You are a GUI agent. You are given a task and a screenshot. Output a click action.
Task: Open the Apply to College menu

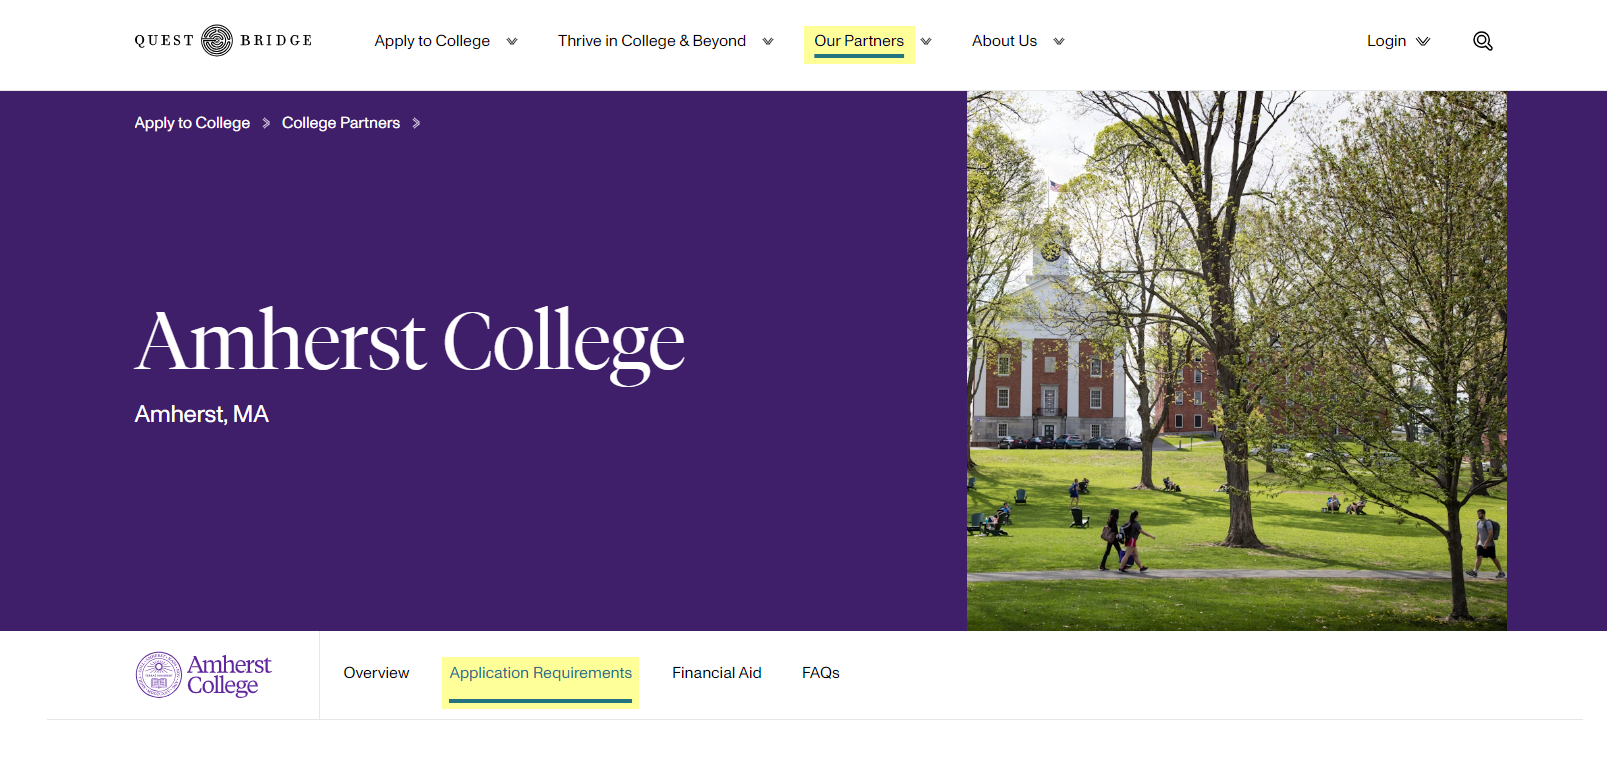pyautogui.click(x=432, y=41)
